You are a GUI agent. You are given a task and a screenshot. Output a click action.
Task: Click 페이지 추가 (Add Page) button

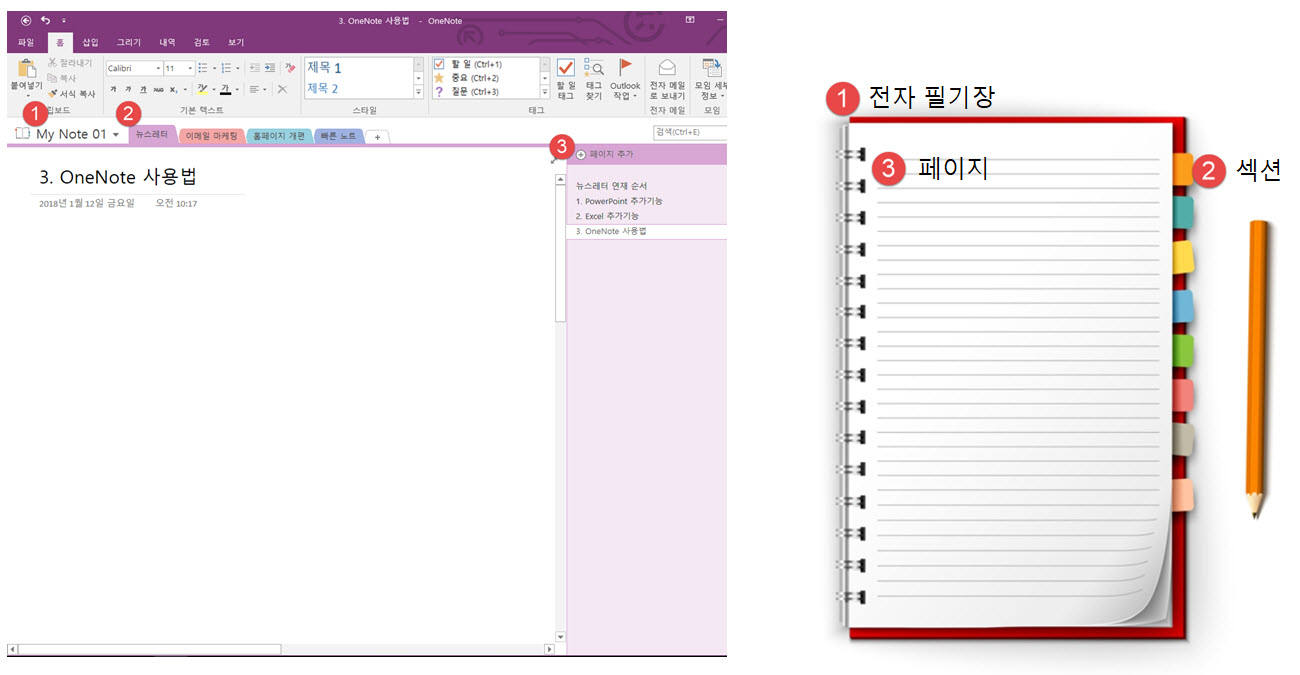[604, 154]
